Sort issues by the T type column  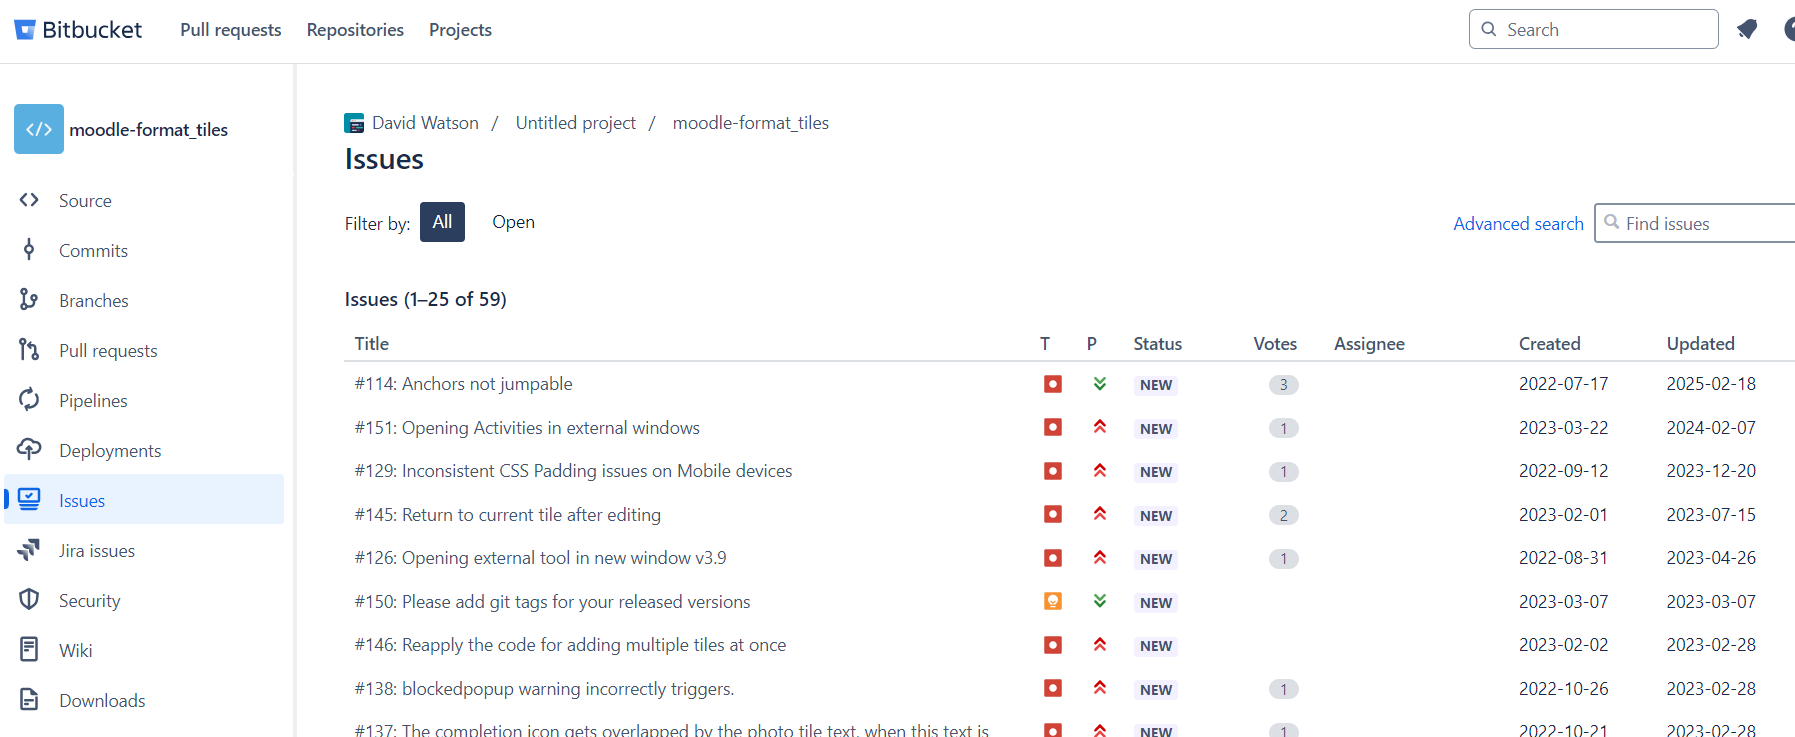[x=1045, y=344]
